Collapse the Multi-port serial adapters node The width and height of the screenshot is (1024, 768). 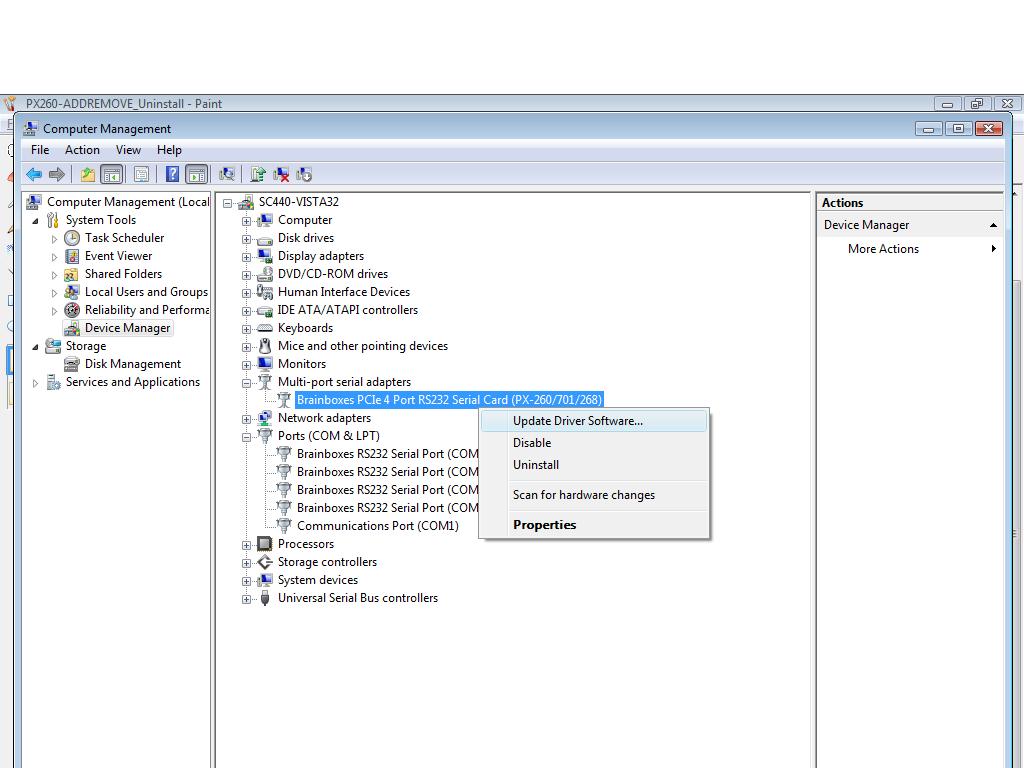(247, 381)
